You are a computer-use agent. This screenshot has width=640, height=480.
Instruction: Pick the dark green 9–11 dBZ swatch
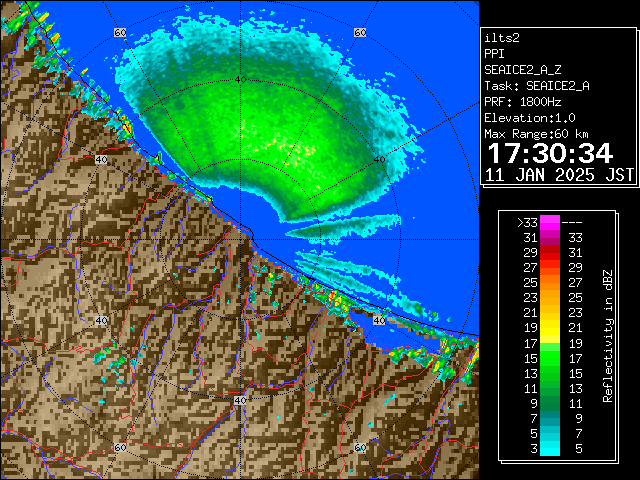tap(550, 404)
